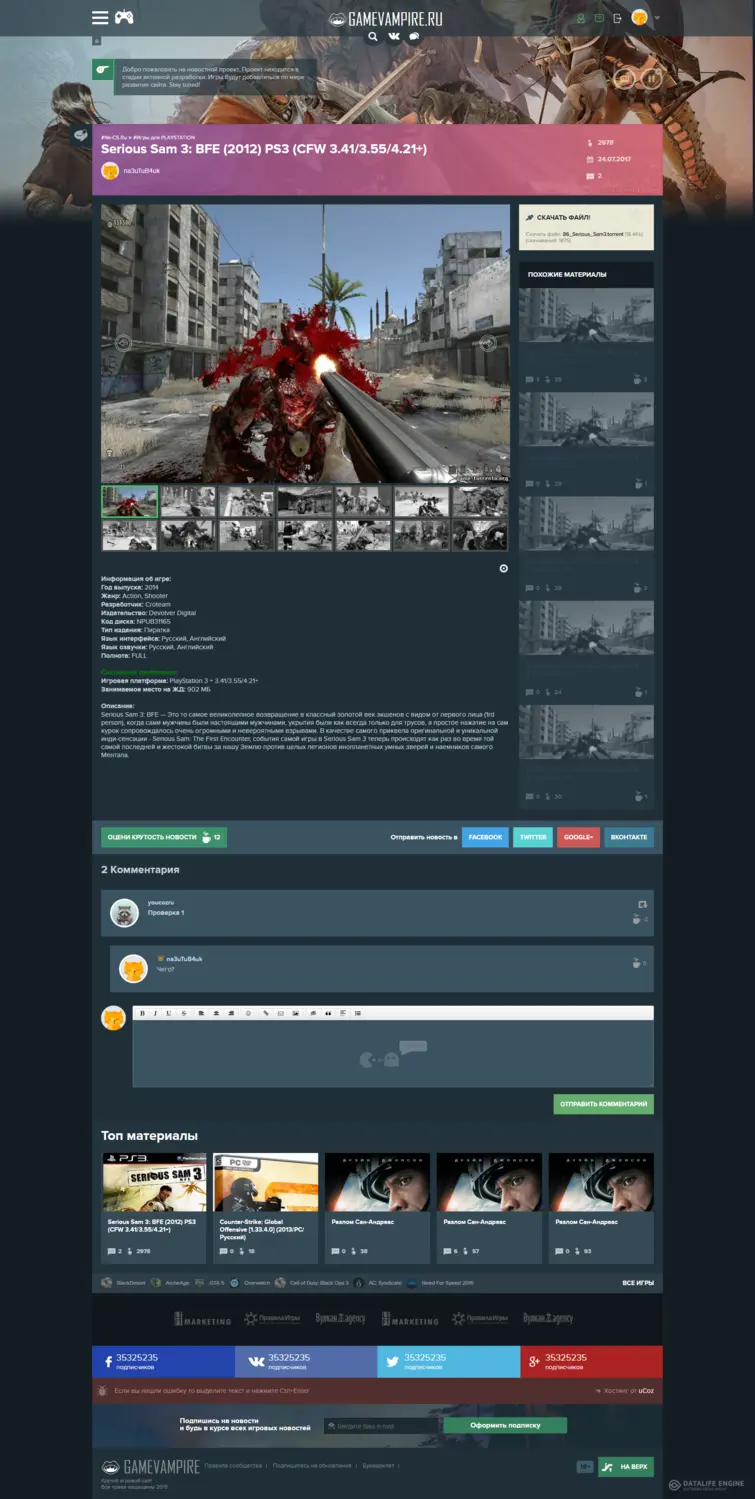Click 'ОЦЕНИ КРУТОСТЬ НОВОСТИ' rating button
Viewport: 755px width, 1499px height.
tap(164, 837)
